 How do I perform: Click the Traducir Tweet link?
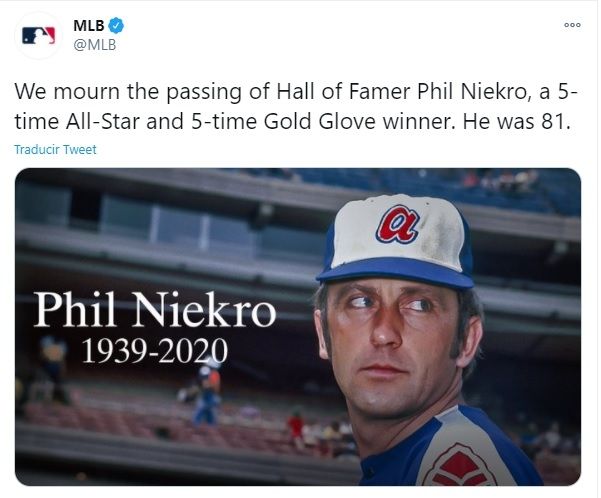tap(56, 149)
